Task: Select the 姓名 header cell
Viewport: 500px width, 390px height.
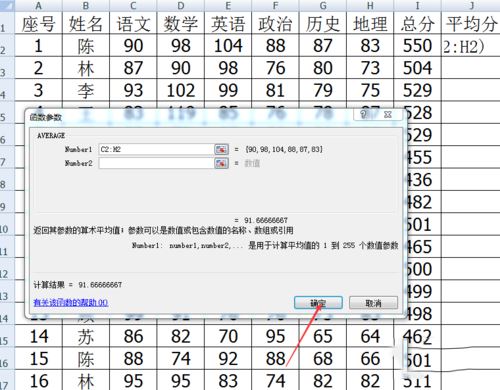Action: point(86,23)
